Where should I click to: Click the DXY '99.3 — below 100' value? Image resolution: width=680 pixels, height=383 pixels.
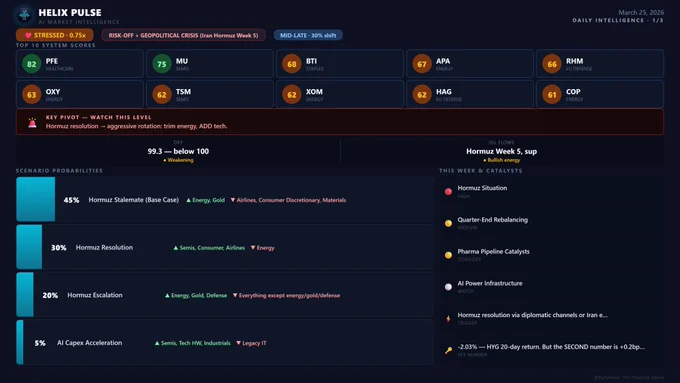click(178, 151)
